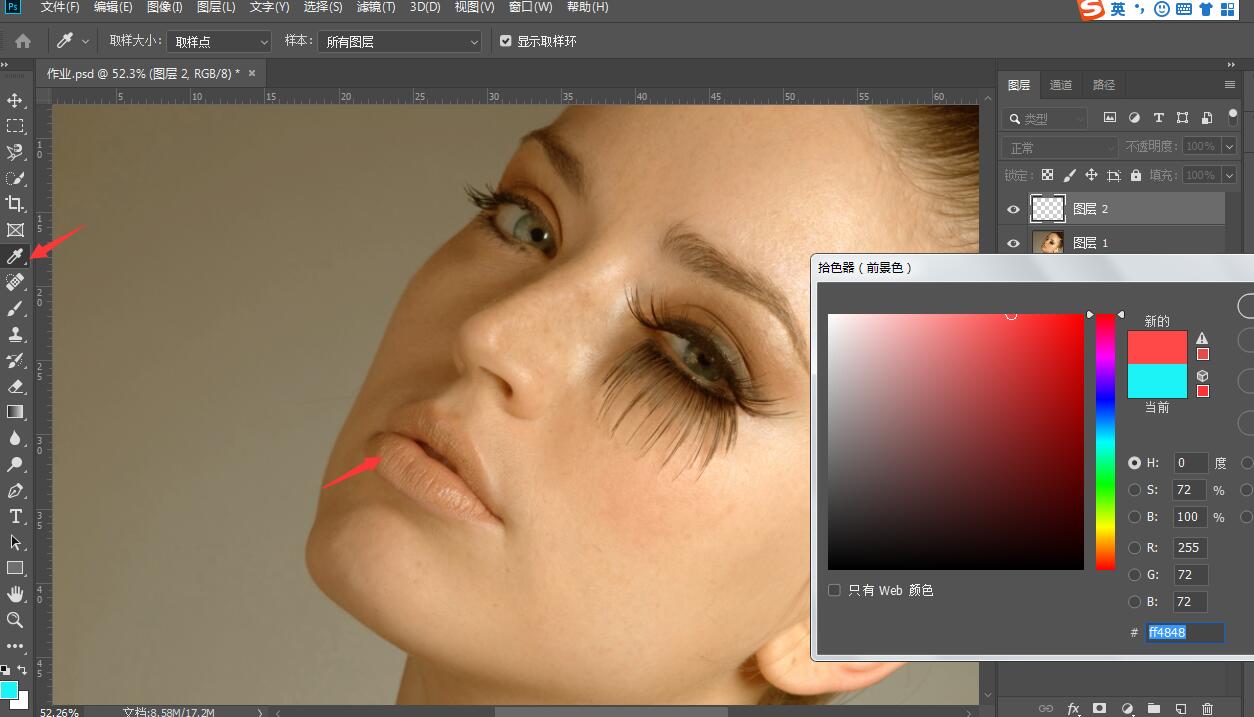The height and width of the screenshot is (717, 1254).
Task: Click the Zoom tool in the toolbar
Action: [x=15, y=620]
